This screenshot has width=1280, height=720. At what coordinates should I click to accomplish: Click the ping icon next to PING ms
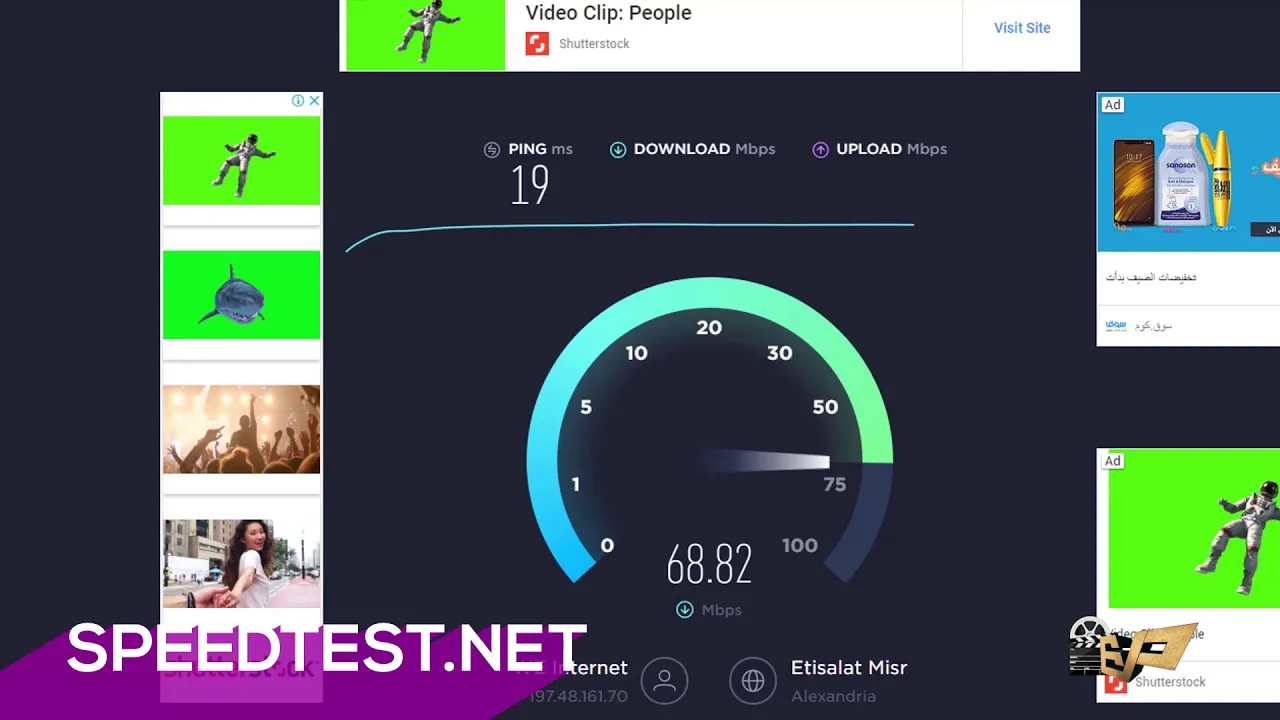coord(492,150)
